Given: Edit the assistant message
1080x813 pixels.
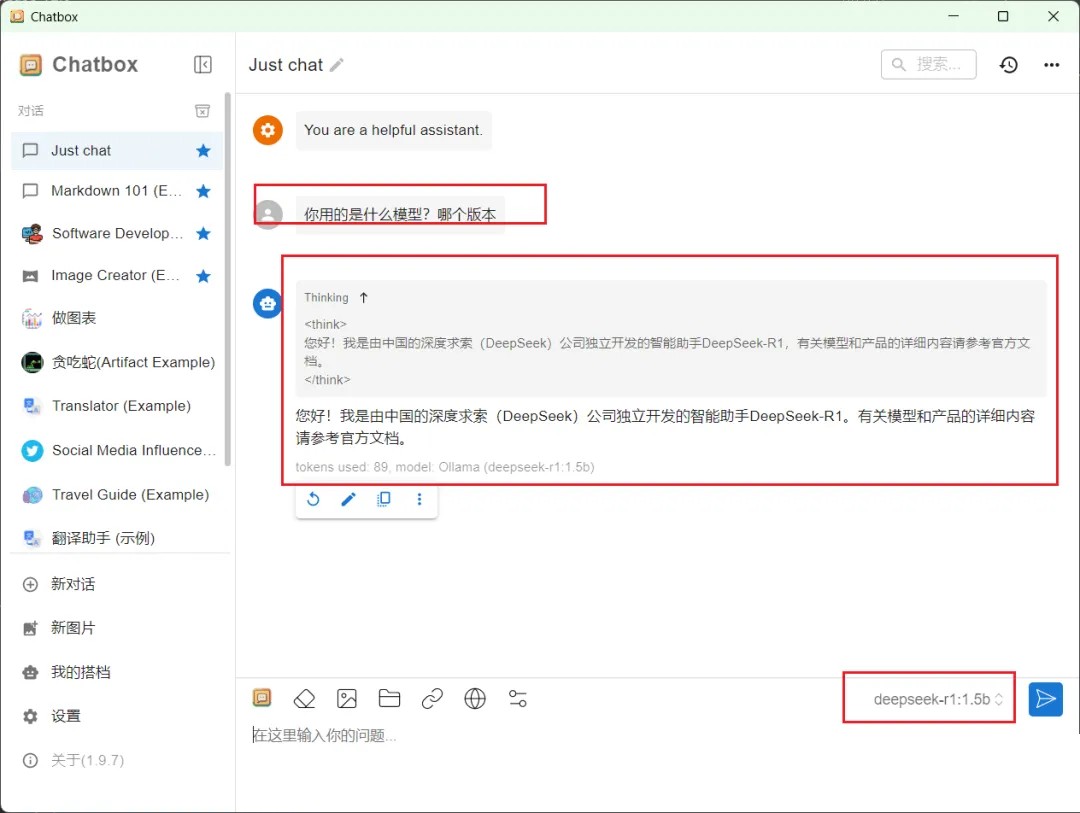Looking at the screenshot, I should point(349,500).
